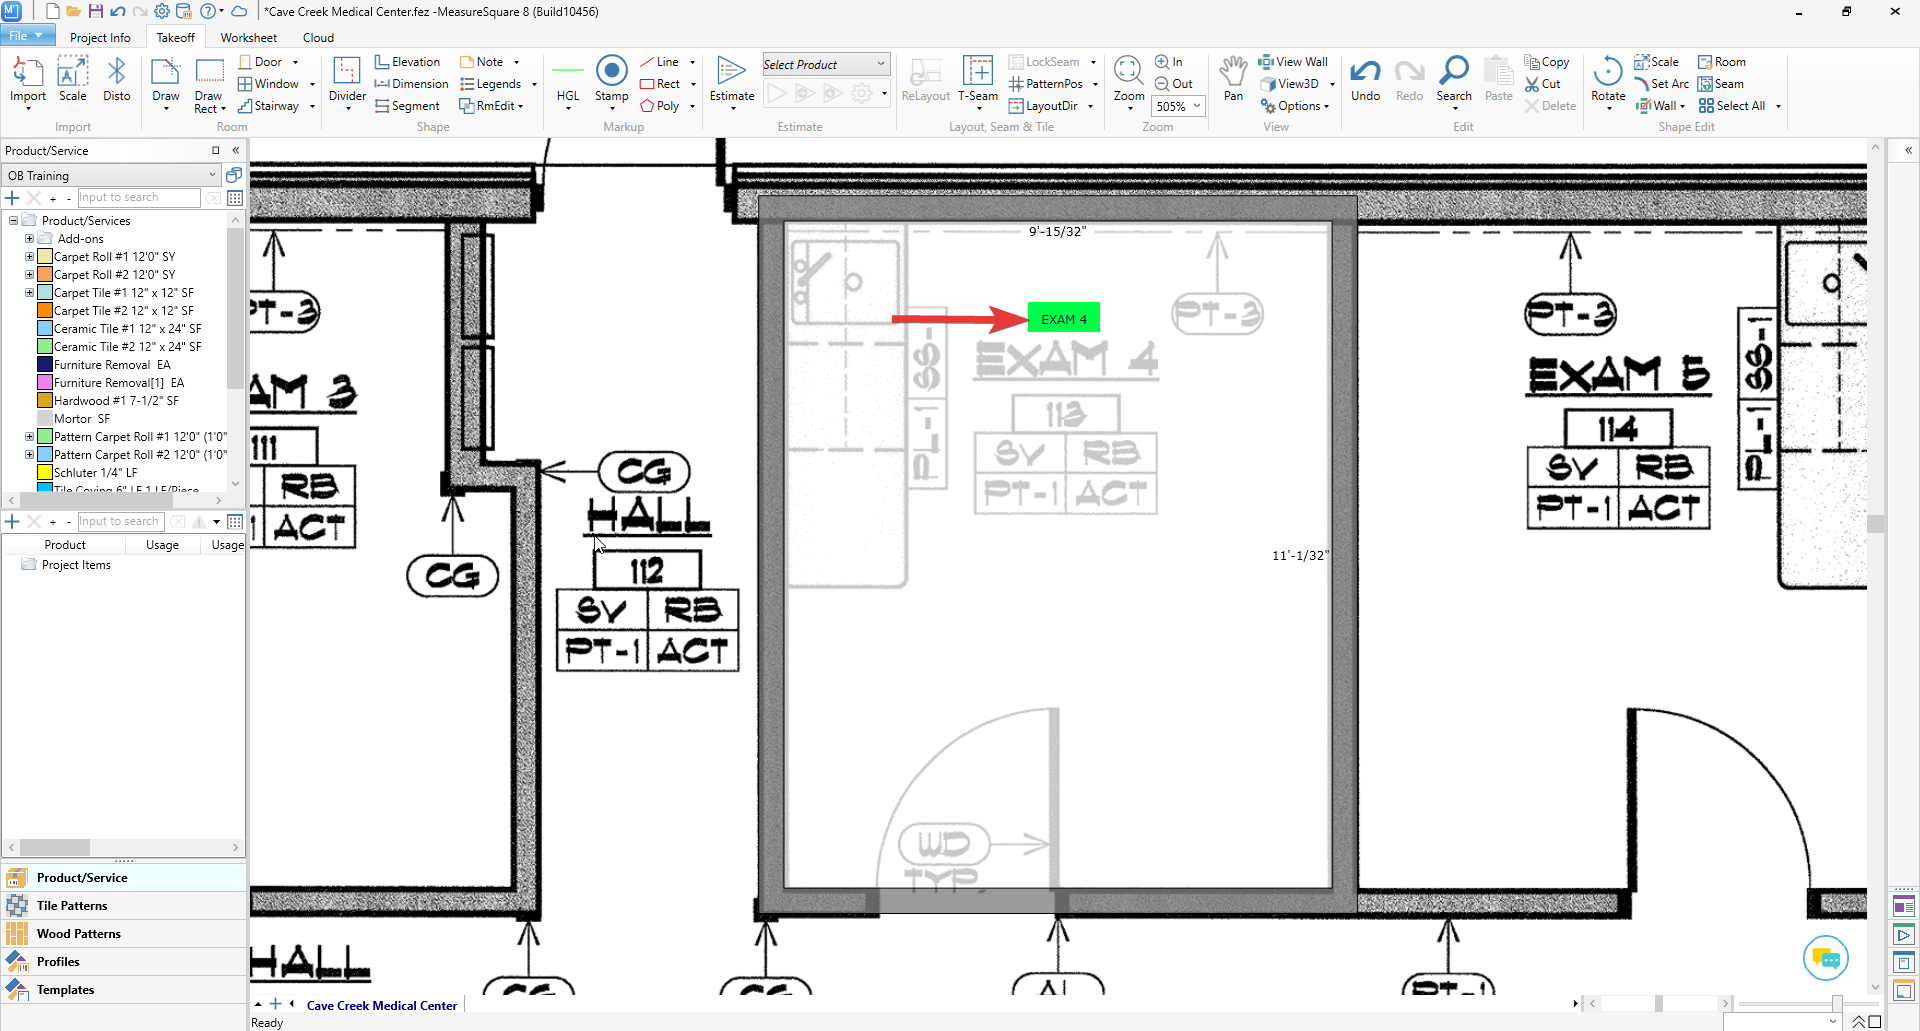Click the Copy button
Viewport: 1920px width, 1031px height.
click(x=1547, y=62)
